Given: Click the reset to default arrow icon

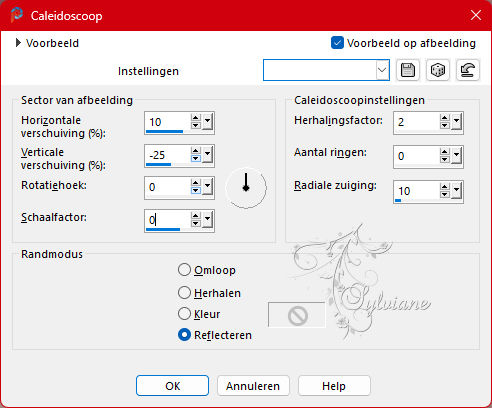Looking at the screenshot, I should 468,70.
